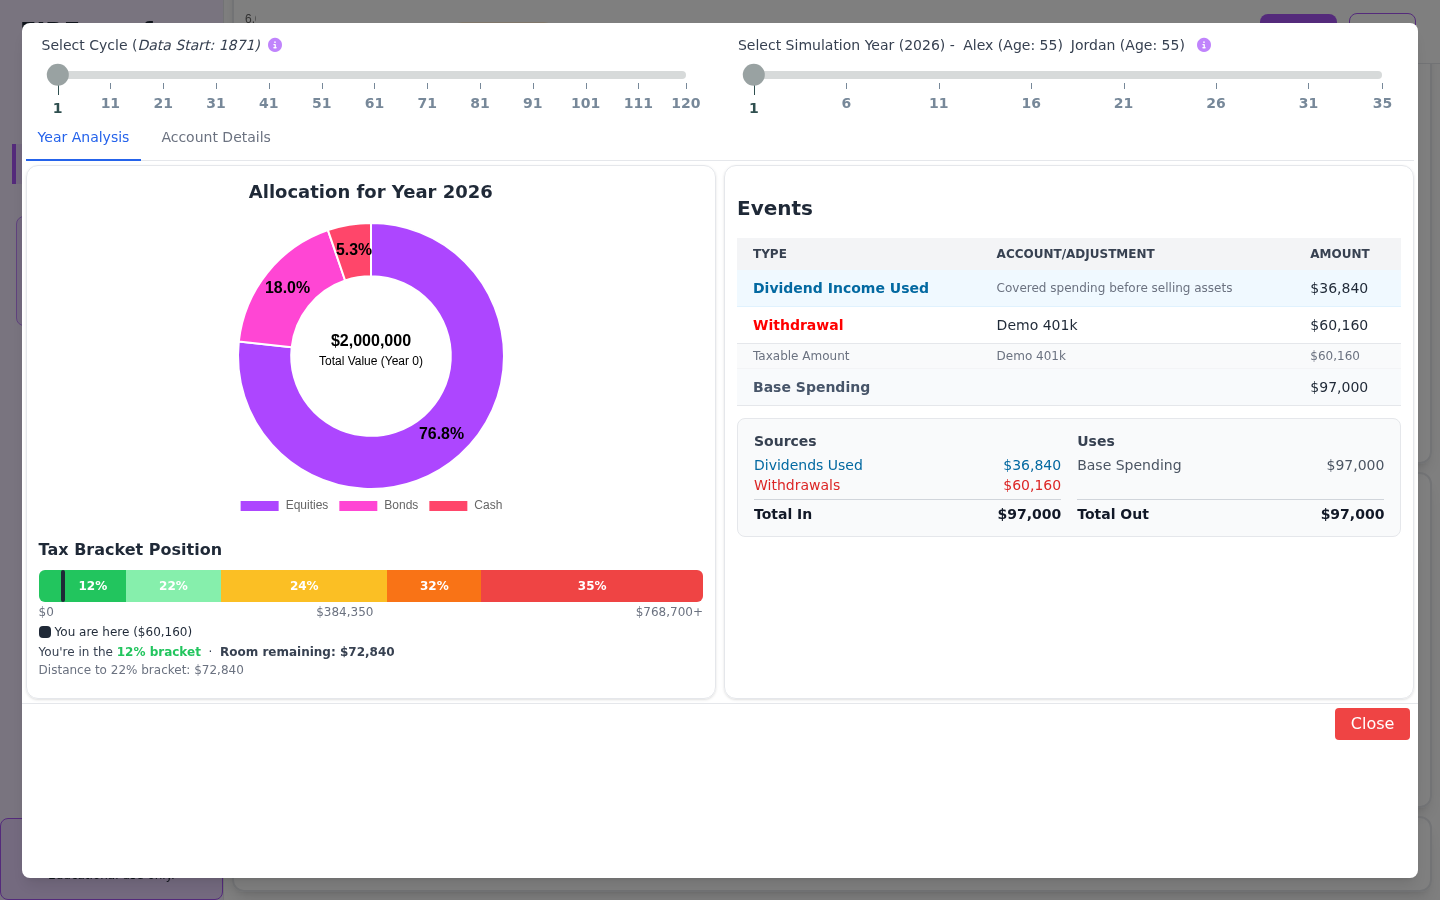Click the 22% tax bracket segment
Viewport: 1440px width, 900px height.
coord(173,586)
